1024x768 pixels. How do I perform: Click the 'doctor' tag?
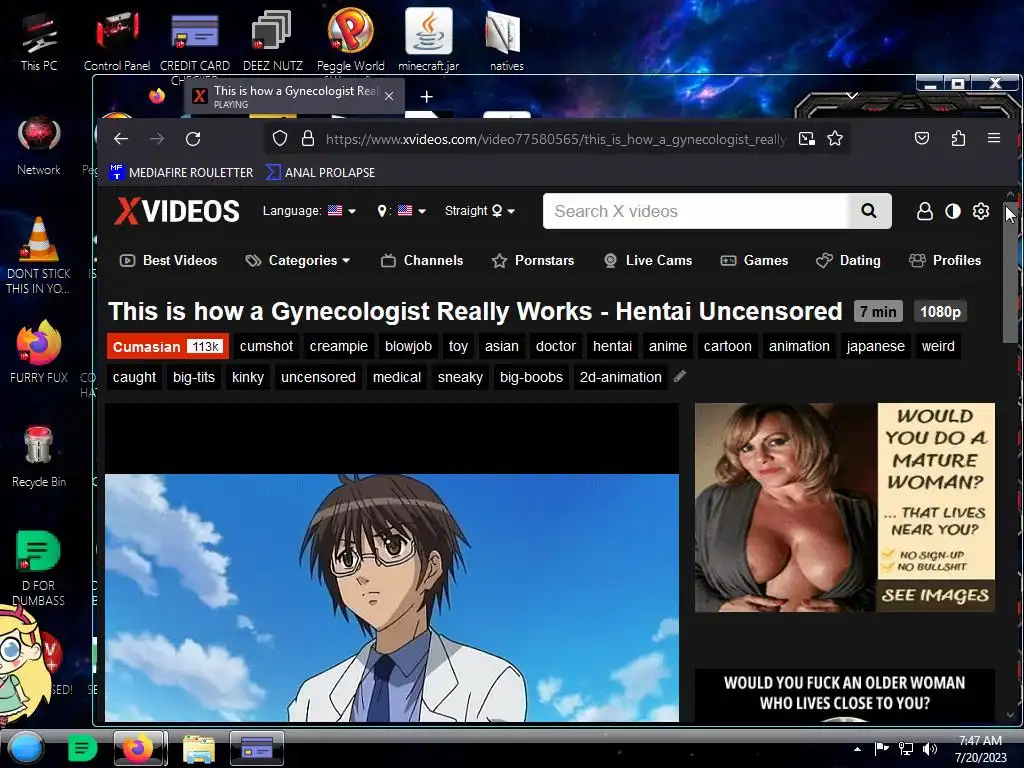point(556,346)
